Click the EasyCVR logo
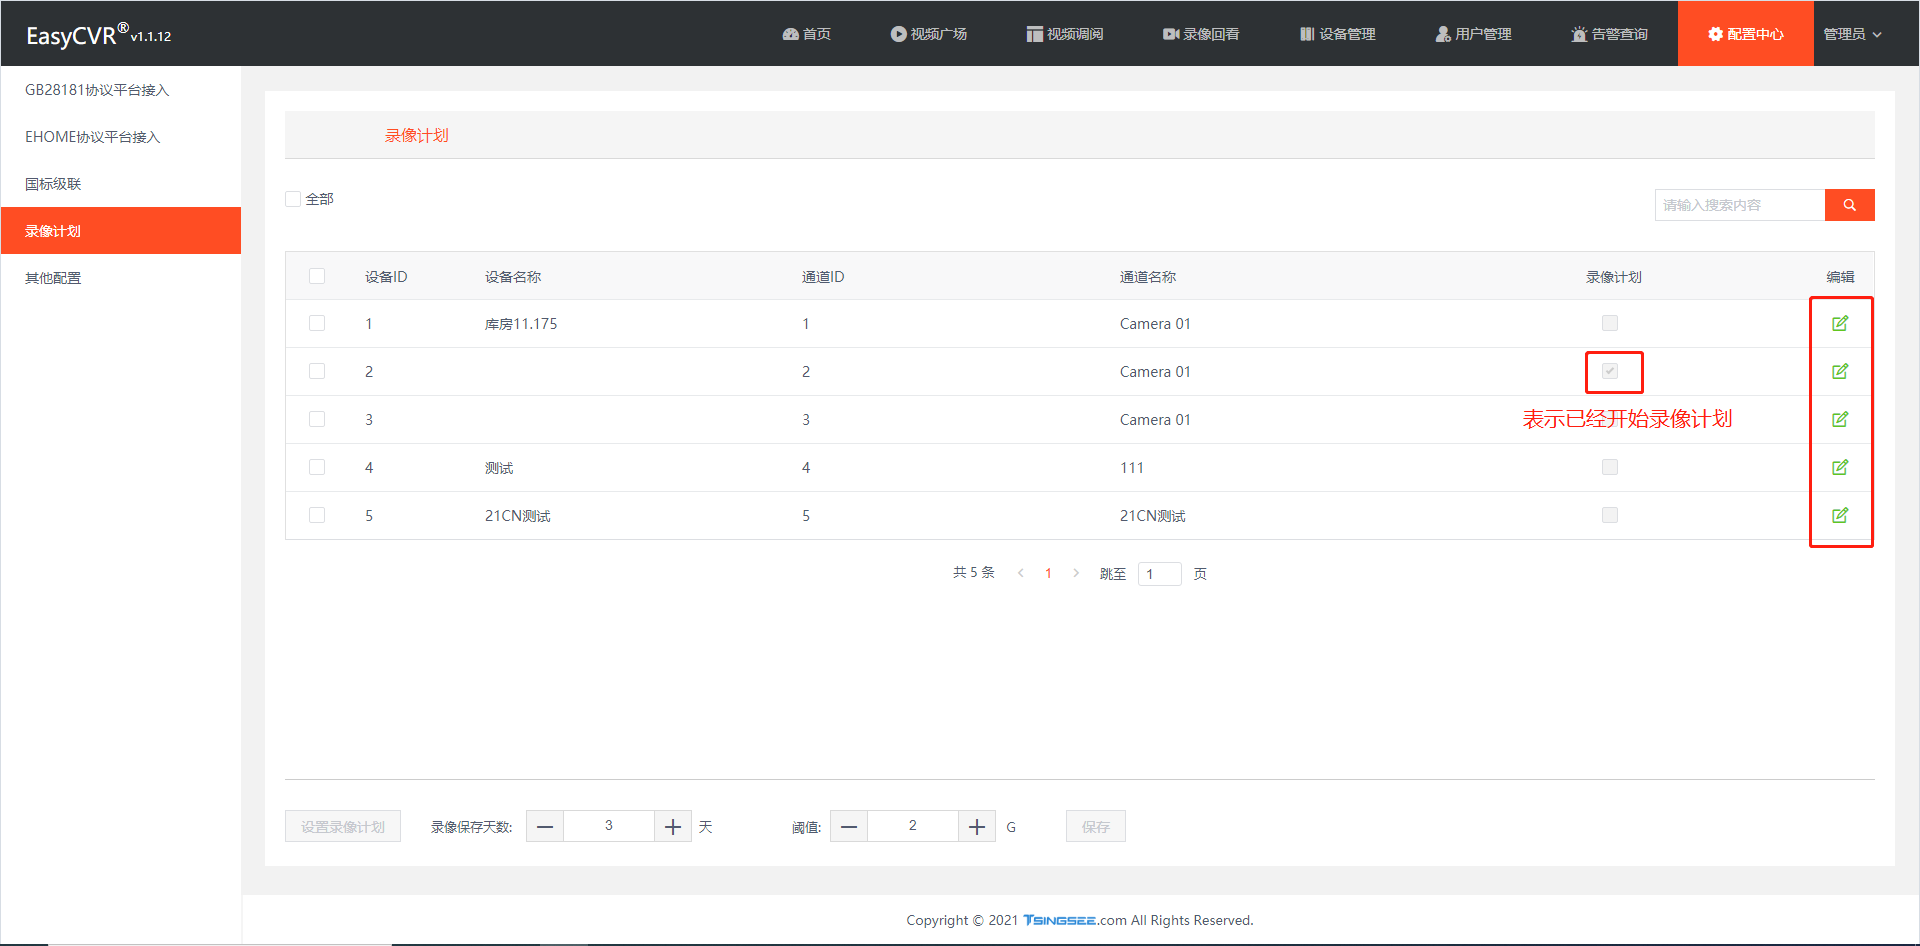 tap(98, 34)
